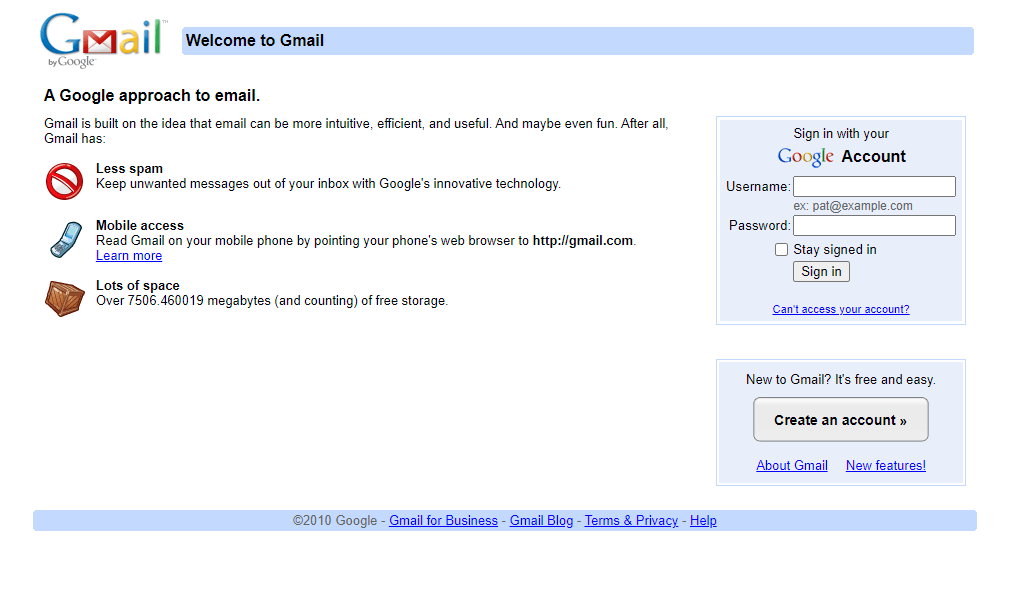Click 'New to Gmail? It's free and easy.' text
The height and width of the screenshot is (600, 1010).
click(x=841, y=380)
